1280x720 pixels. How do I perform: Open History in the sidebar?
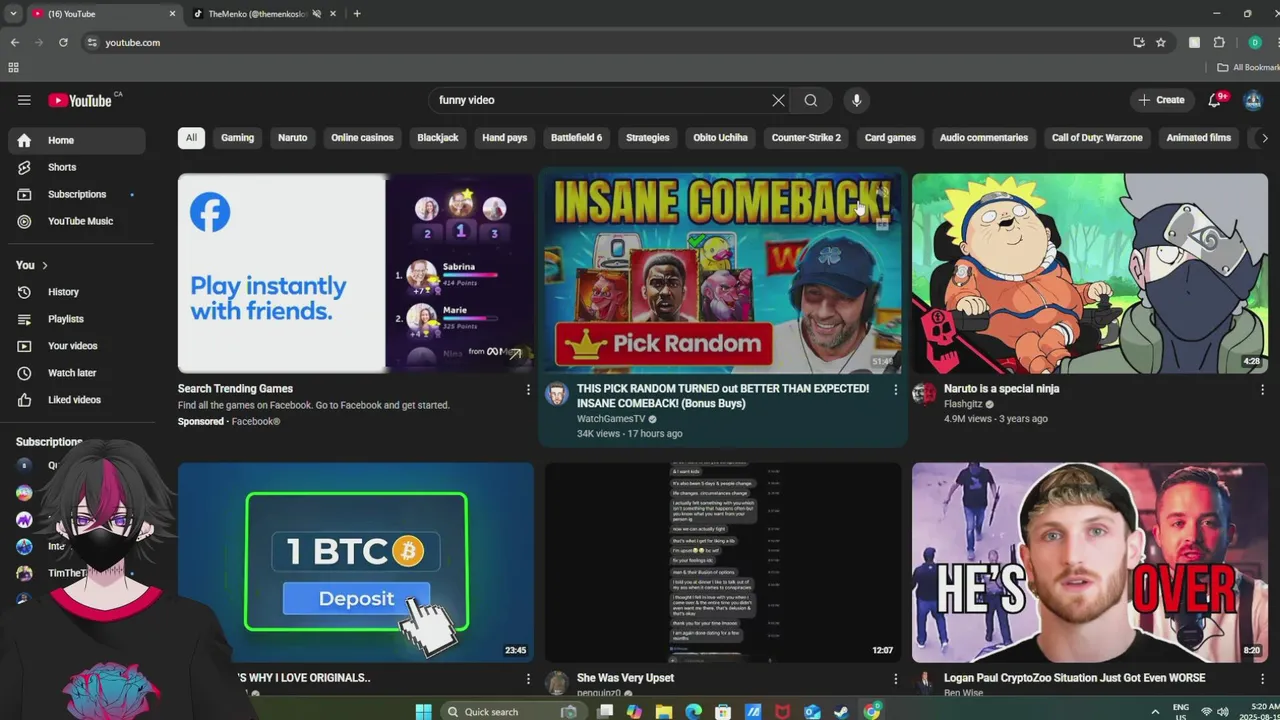77,292
